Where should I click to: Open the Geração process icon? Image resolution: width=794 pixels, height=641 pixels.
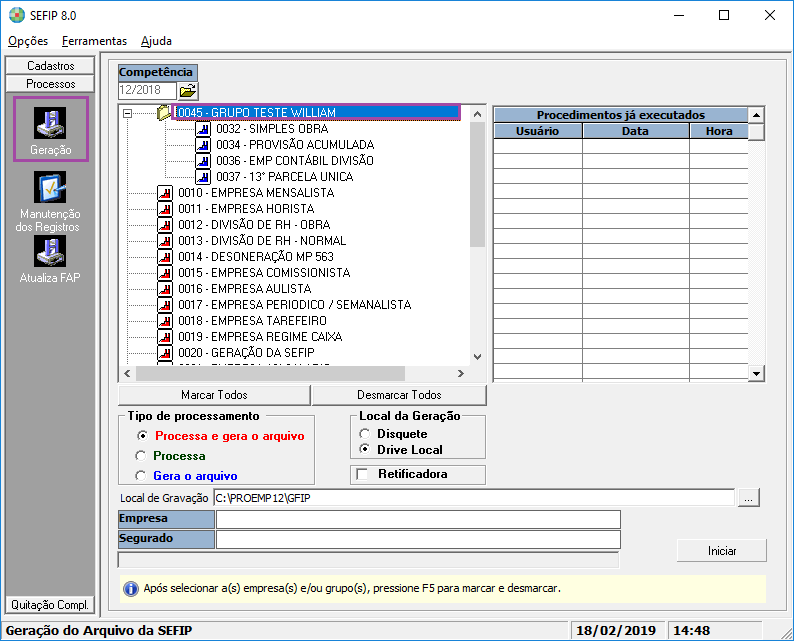tap(50, 123)
